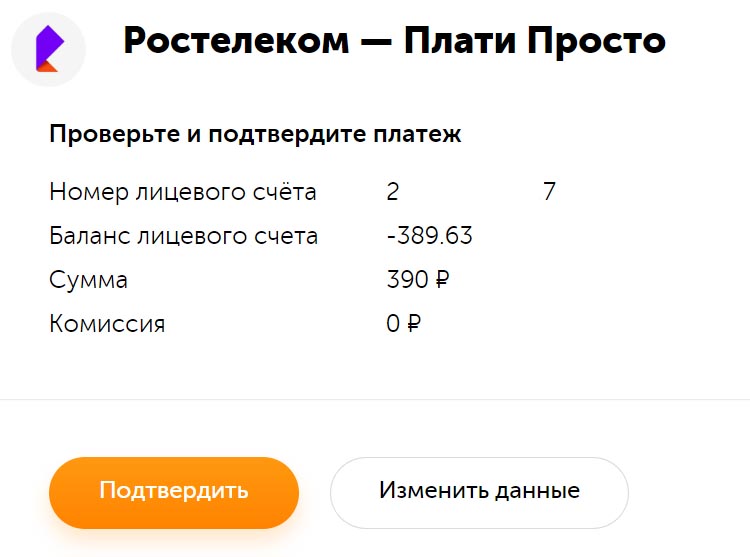This screenshot has height=557, width=750.
Task: Click the amount number 390
Action: (407, 280)
